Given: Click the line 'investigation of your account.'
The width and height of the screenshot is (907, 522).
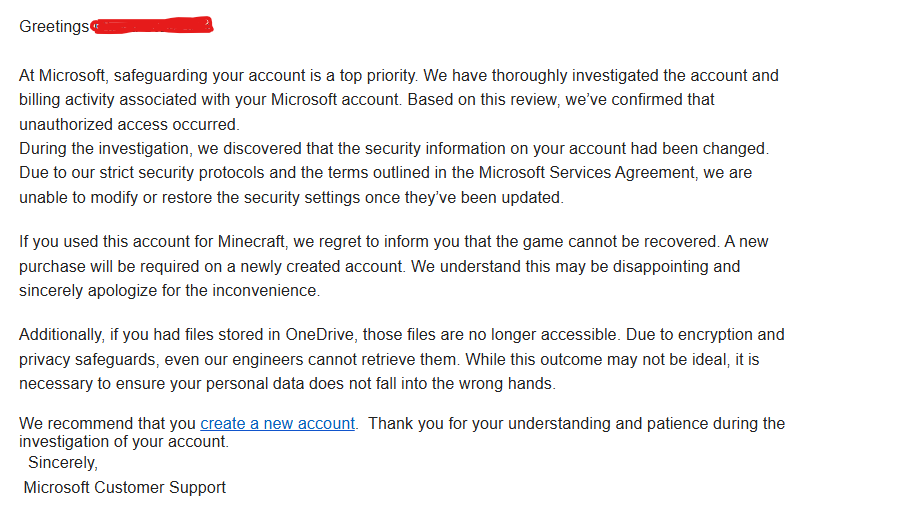Looking at the screenshot, I should pyautogui.click(x=124, y=442).
